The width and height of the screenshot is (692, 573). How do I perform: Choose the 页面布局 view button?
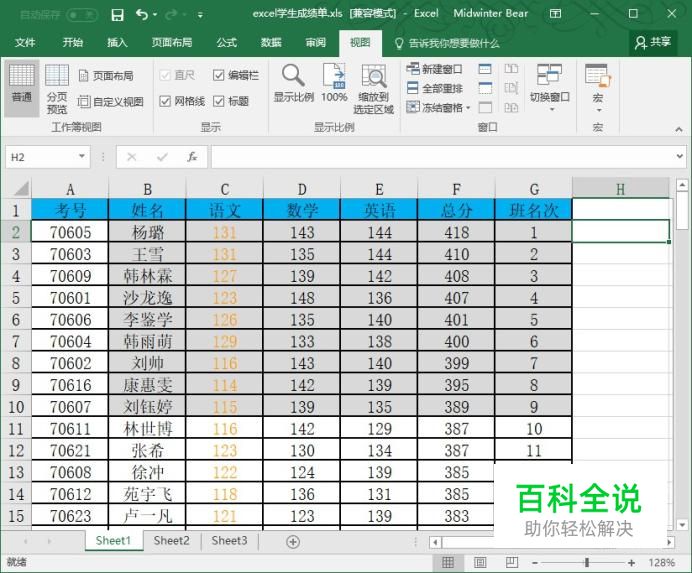(x=106, y=76)
